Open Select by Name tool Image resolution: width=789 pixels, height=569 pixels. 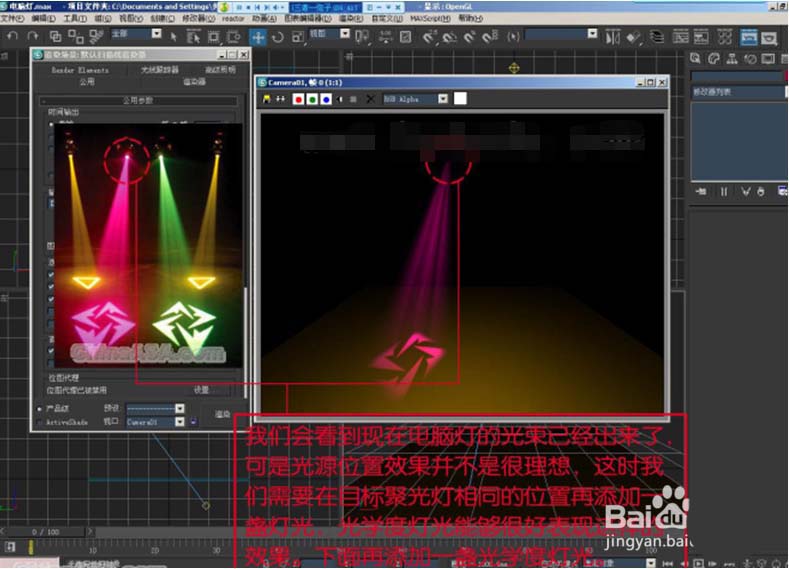click(x=193, y=37)
